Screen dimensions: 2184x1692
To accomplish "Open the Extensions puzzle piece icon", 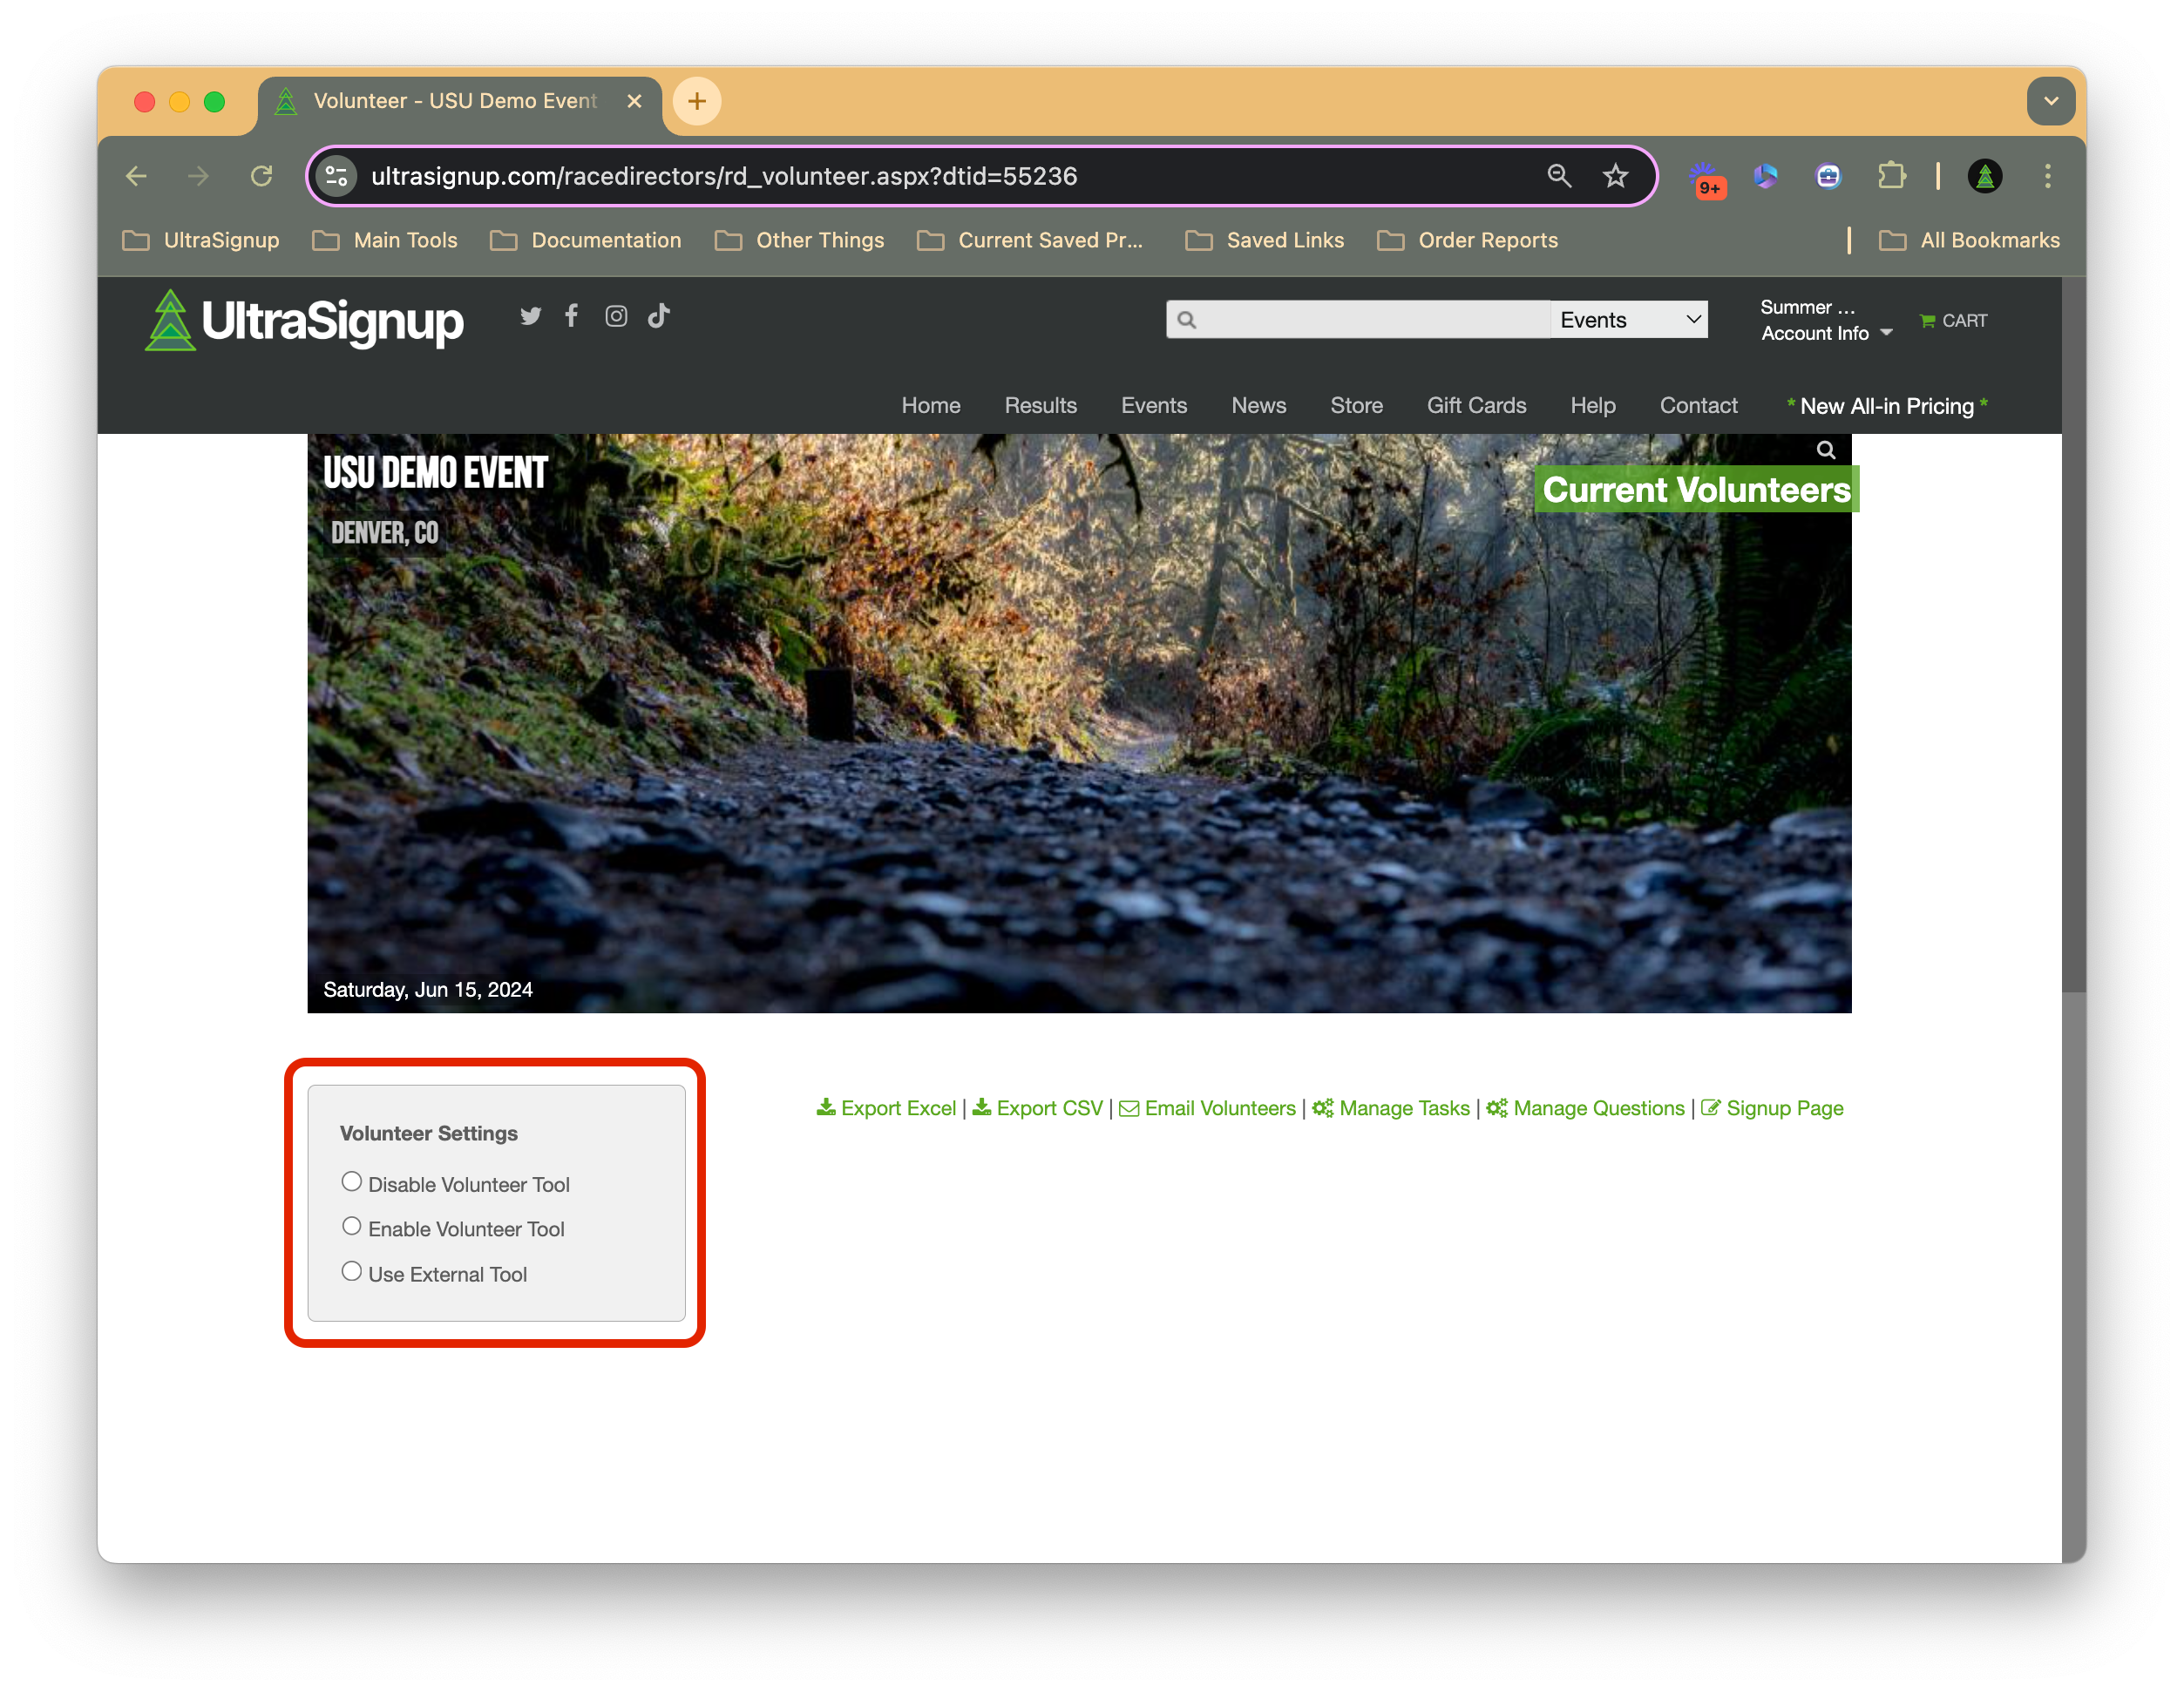I will click(1891, 176).
